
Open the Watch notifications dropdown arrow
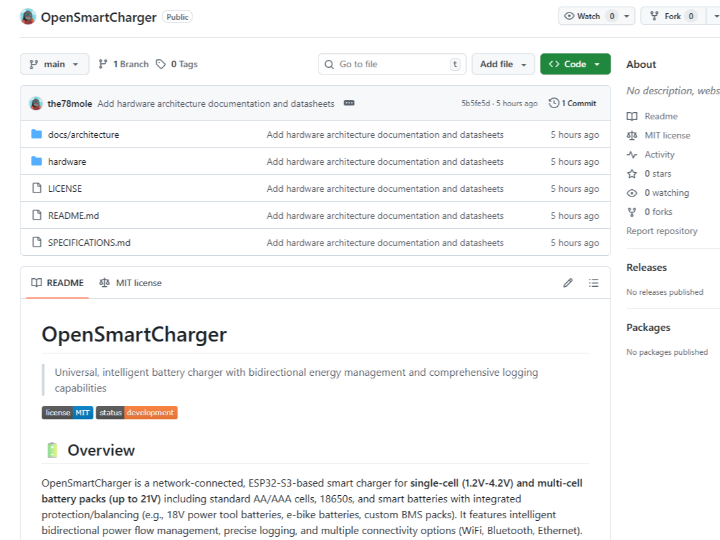(x=627, y=16)
